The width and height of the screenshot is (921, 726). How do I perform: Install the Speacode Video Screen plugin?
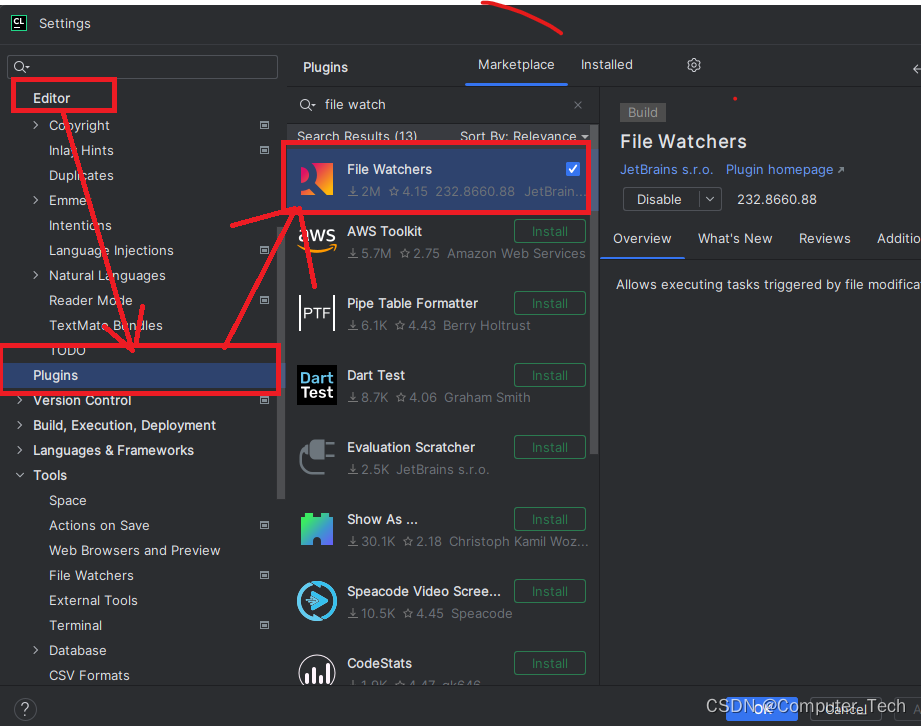click(x=550, y=591)
